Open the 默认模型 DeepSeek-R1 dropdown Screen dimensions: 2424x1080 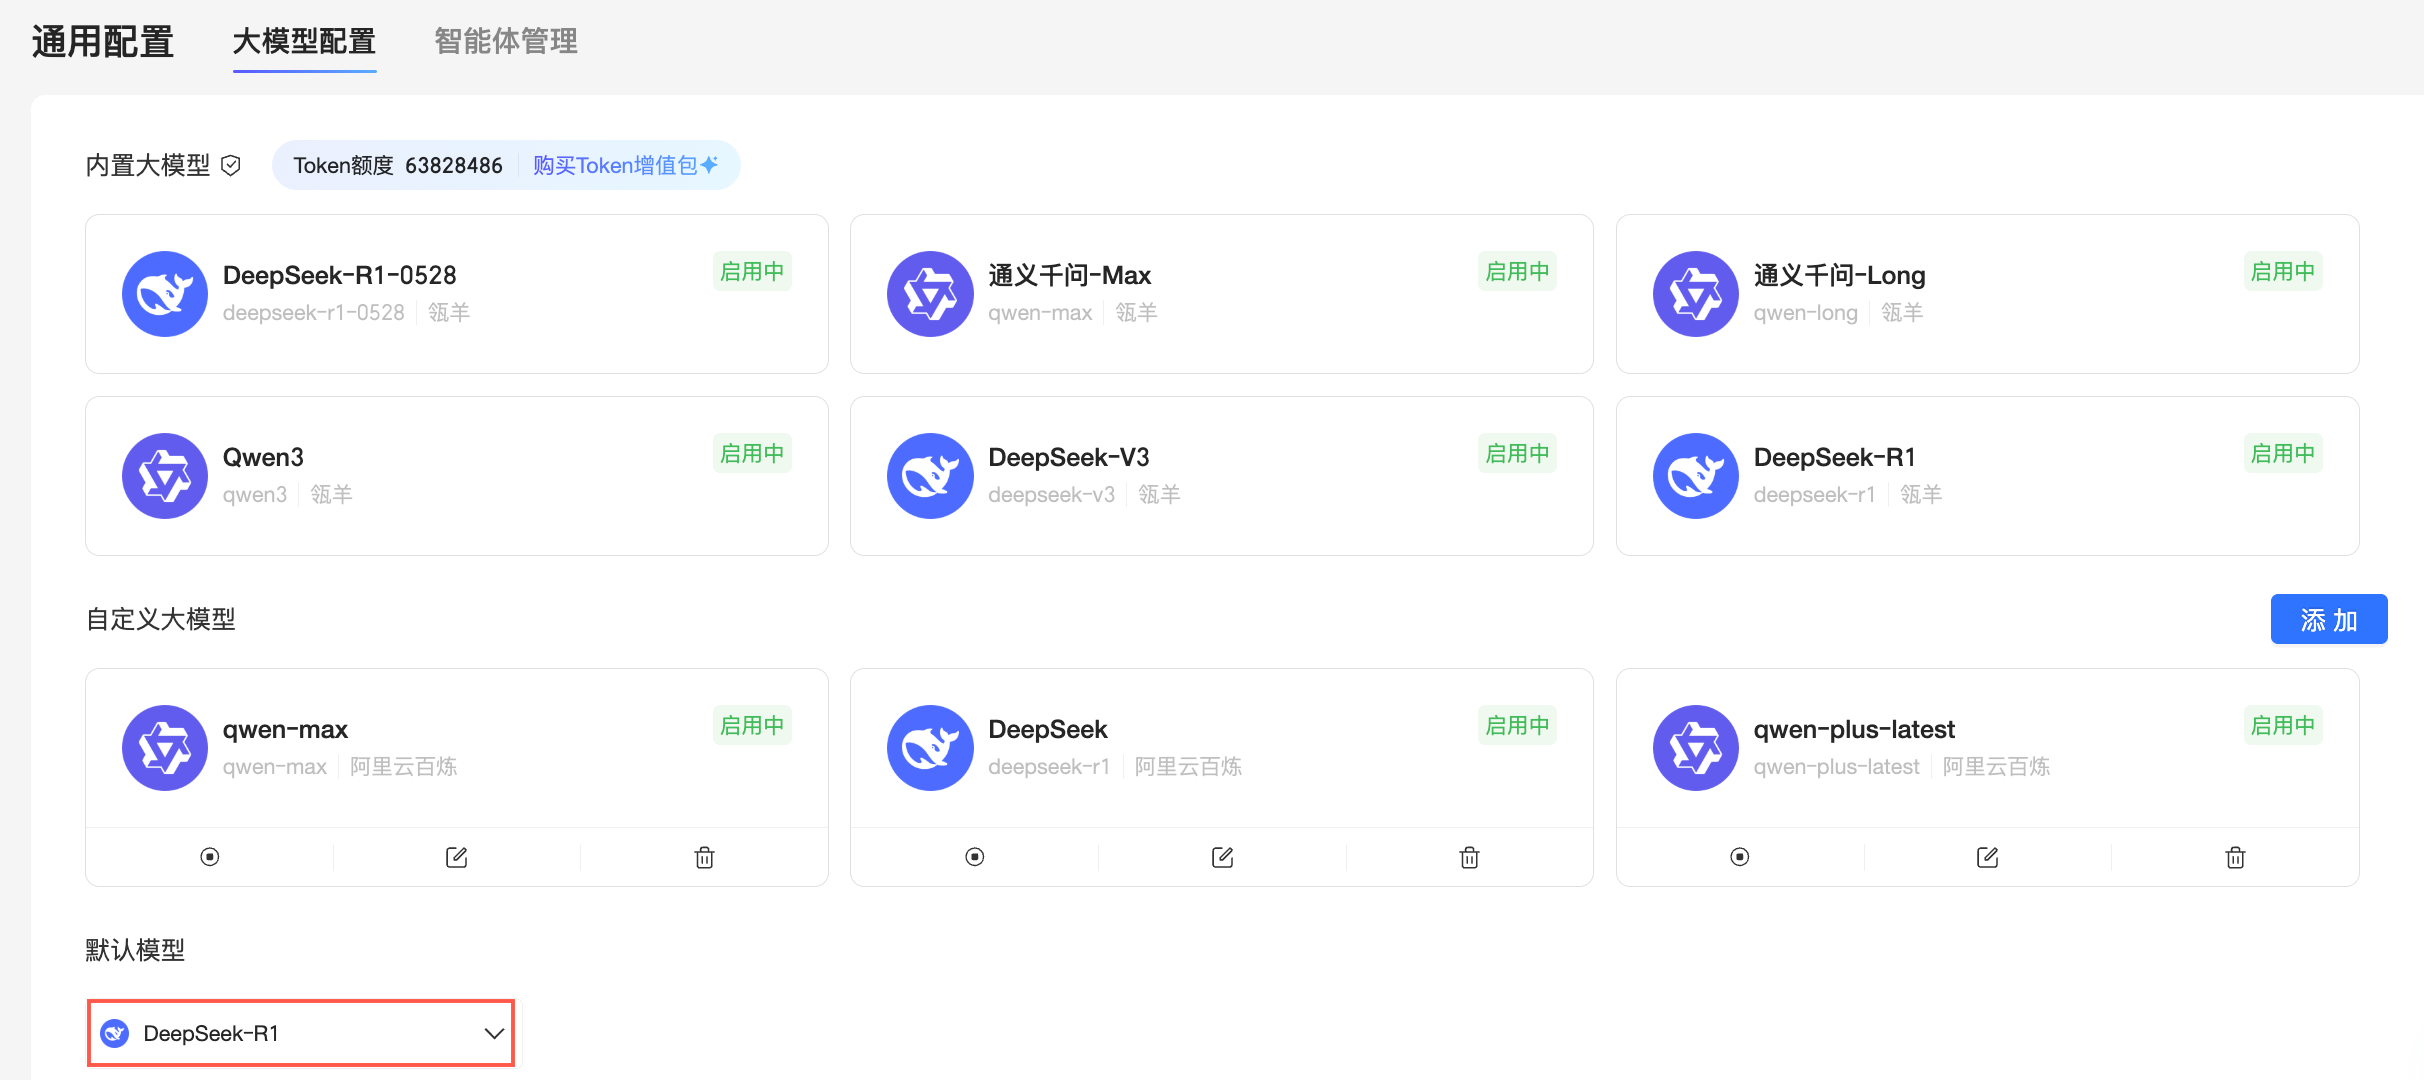click(300, 1033)
